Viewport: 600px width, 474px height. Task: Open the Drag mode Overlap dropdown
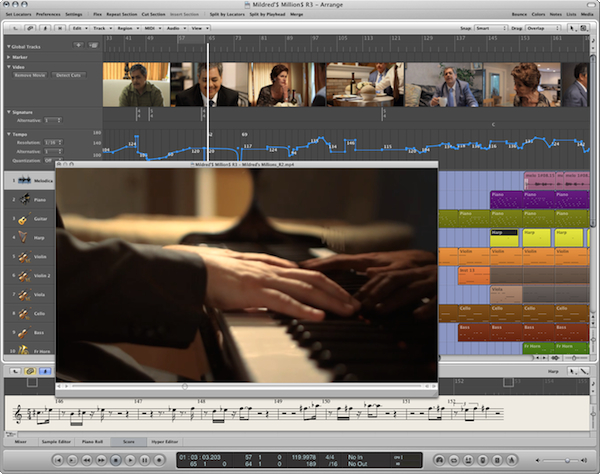pyautogui.click(x=543, y=28)
